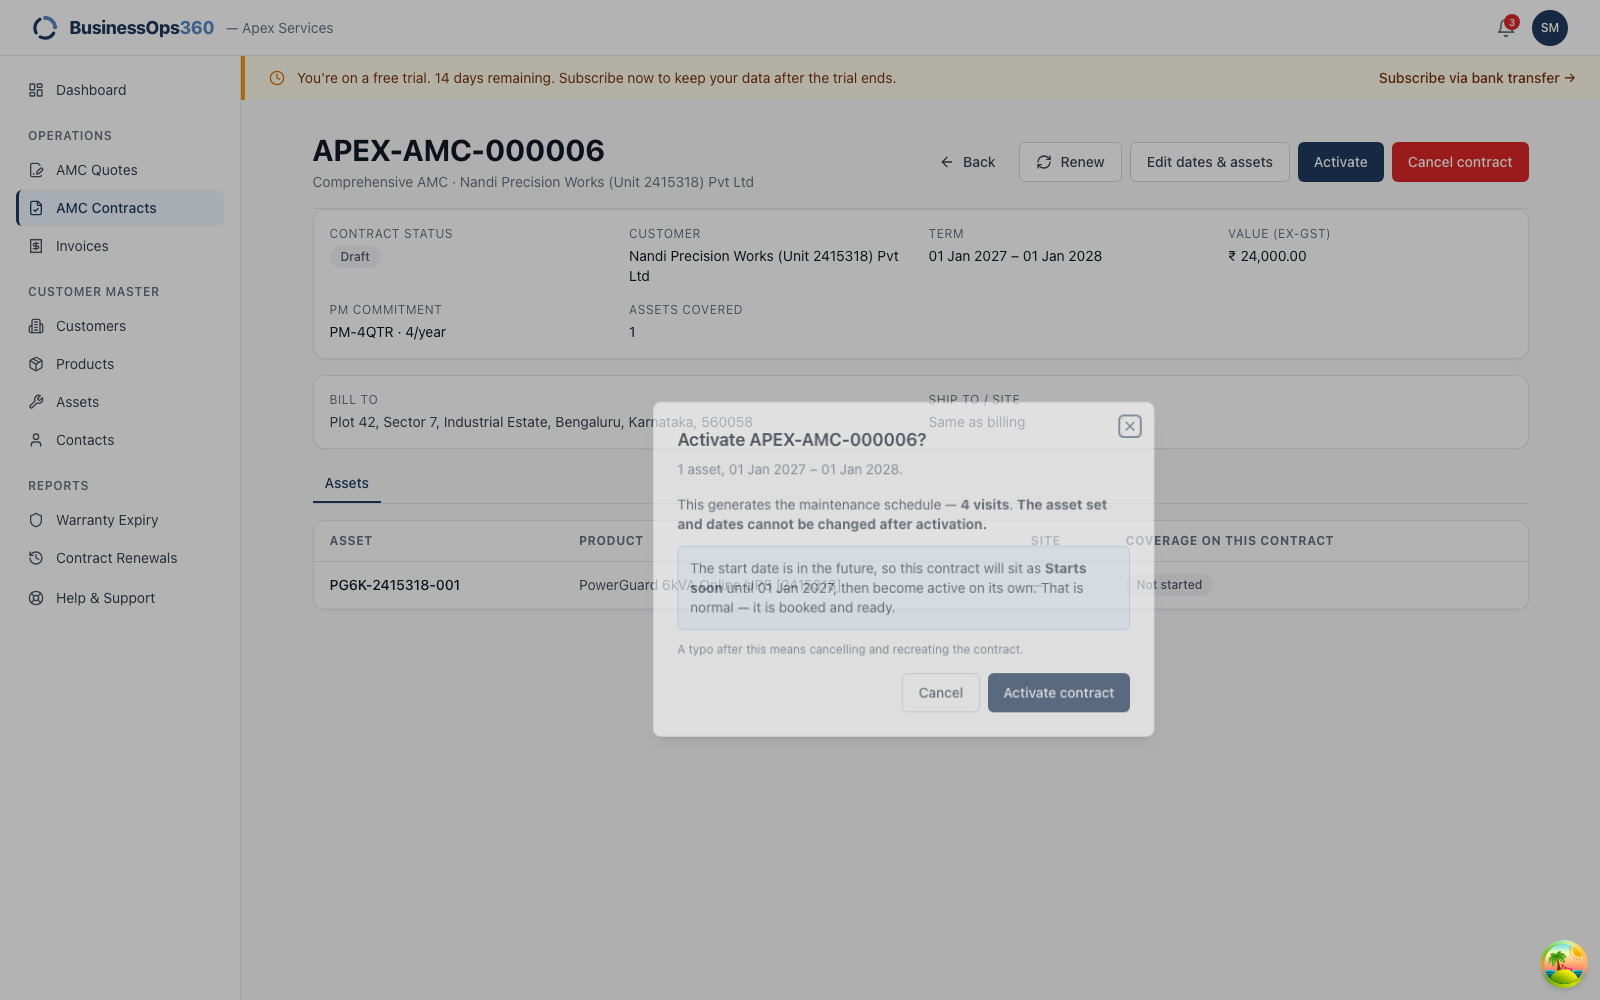Click the Customers building icon
Screen dimensions: 1600x1000
point(36,326)
